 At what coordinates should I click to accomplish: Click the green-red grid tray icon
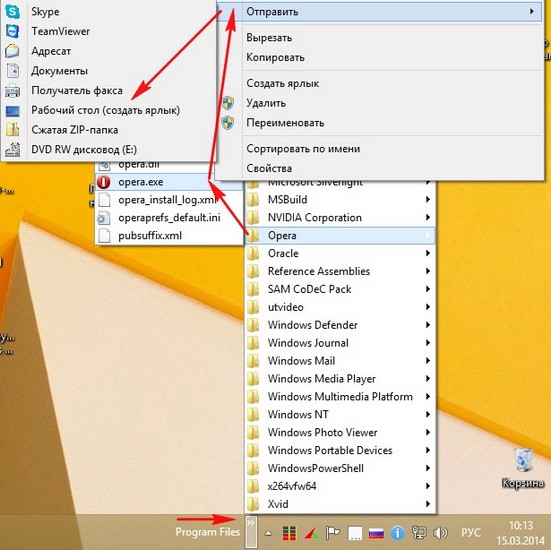[289, 533]
